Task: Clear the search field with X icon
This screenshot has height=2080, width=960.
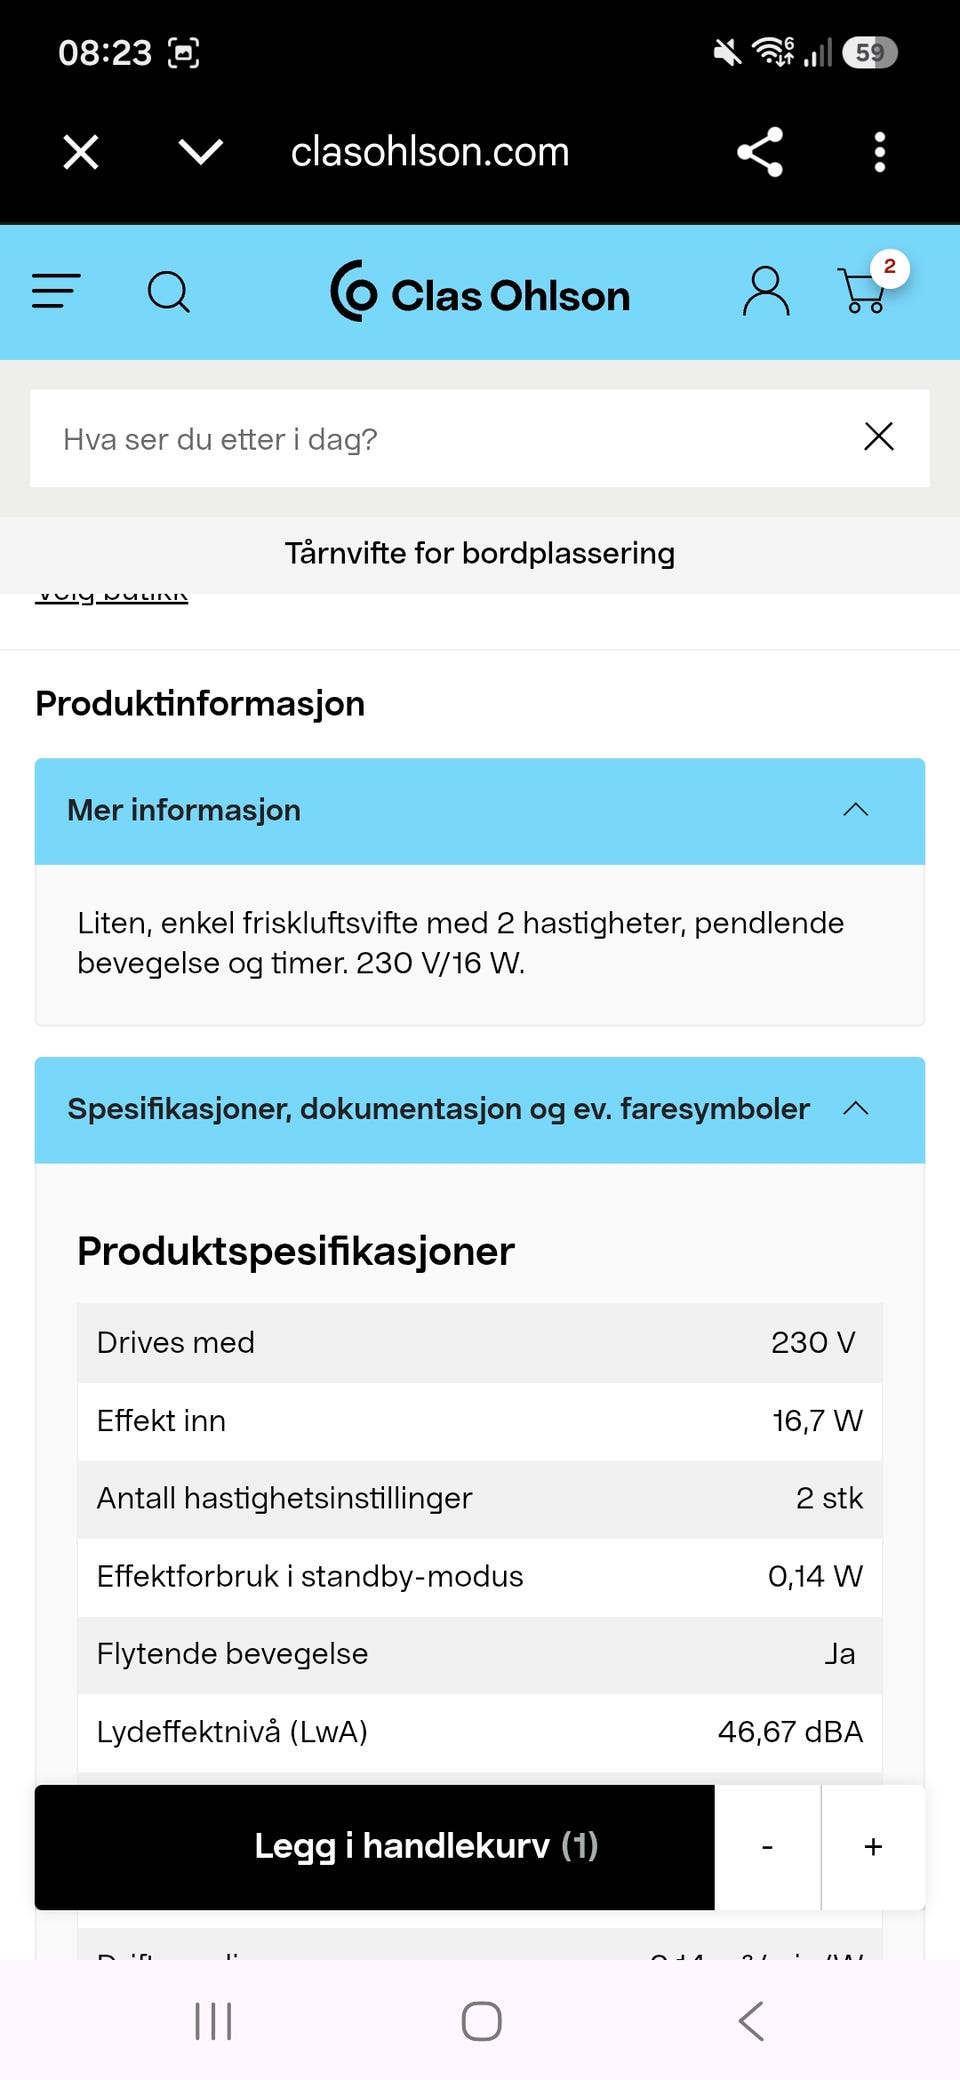Action: [879, 437]
